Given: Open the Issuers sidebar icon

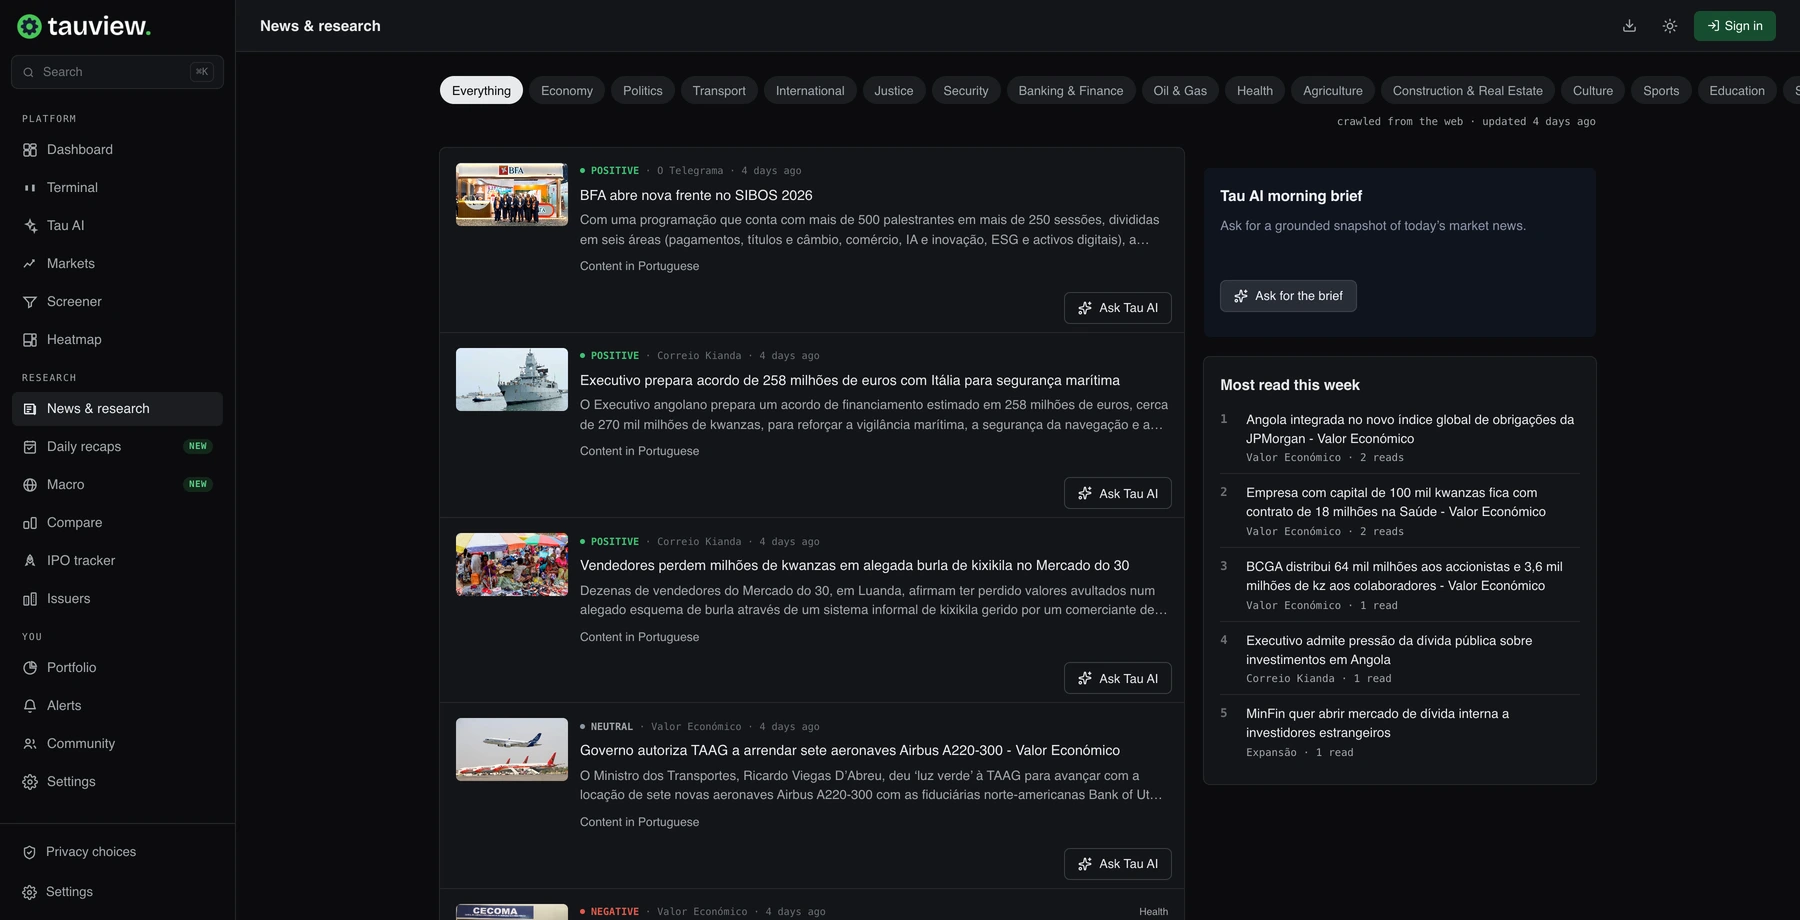Looking at the screenshot, I should click(30, 599).
